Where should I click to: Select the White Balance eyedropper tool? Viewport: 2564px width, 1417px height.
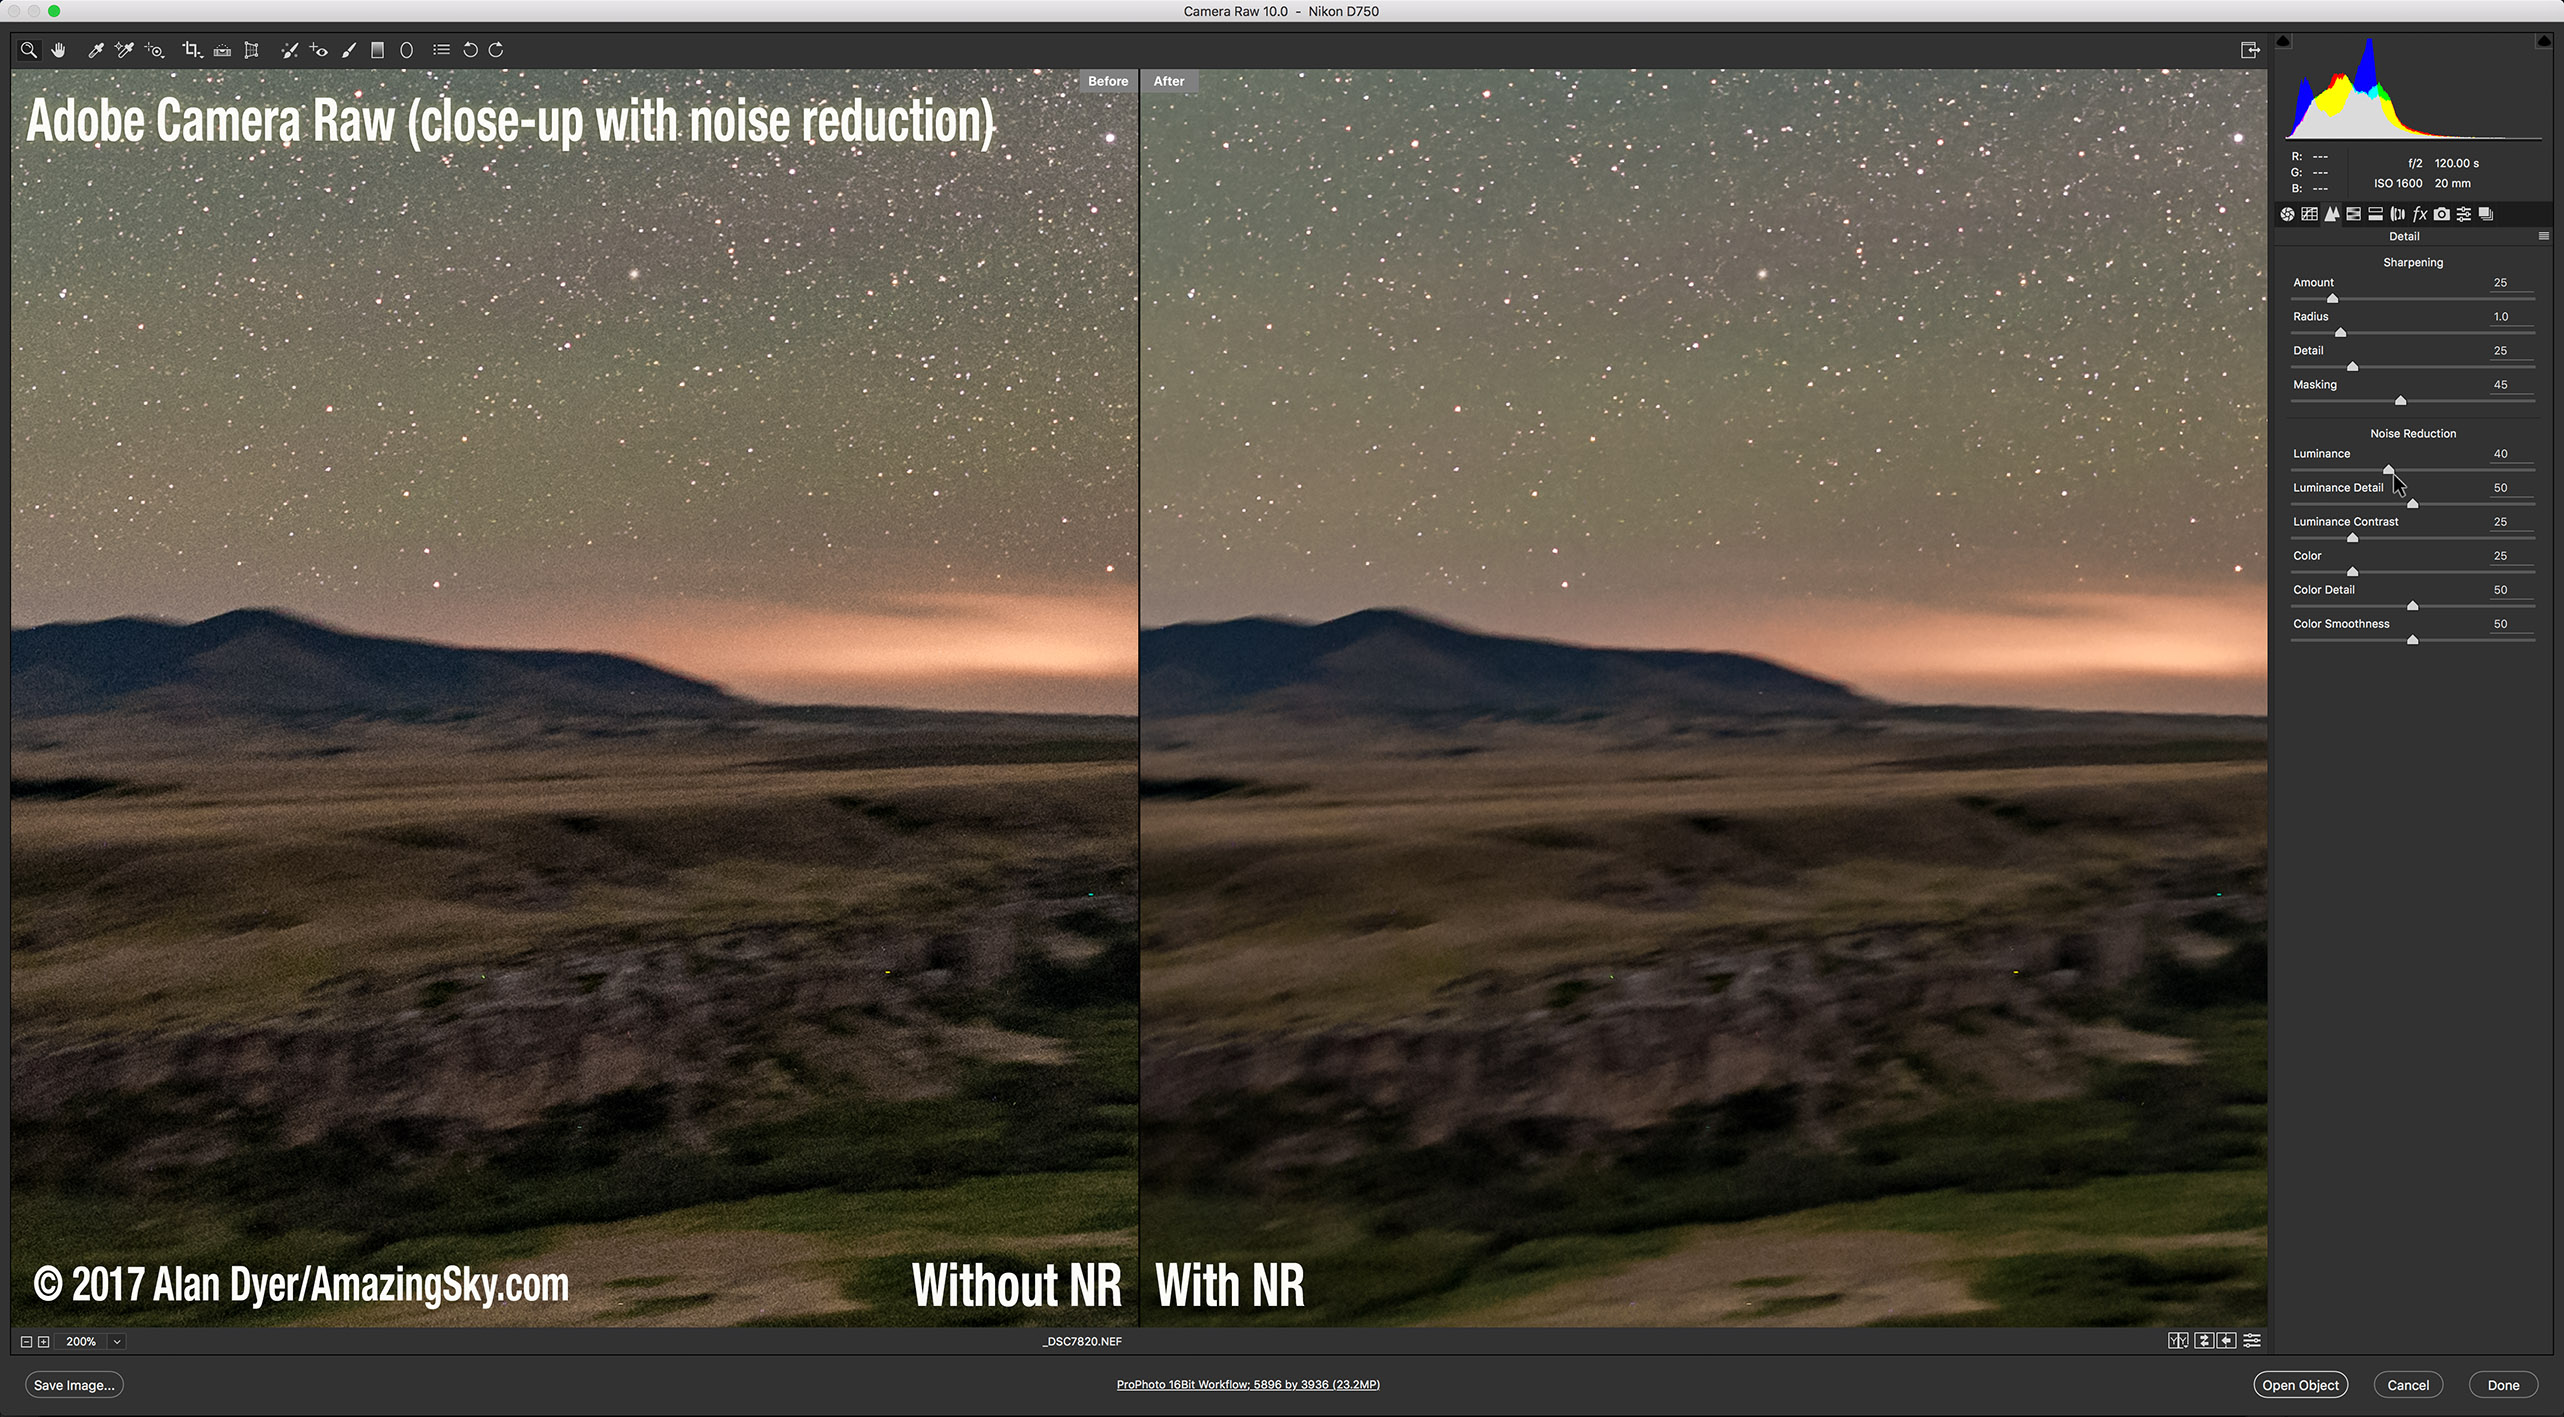pos(95,50)
